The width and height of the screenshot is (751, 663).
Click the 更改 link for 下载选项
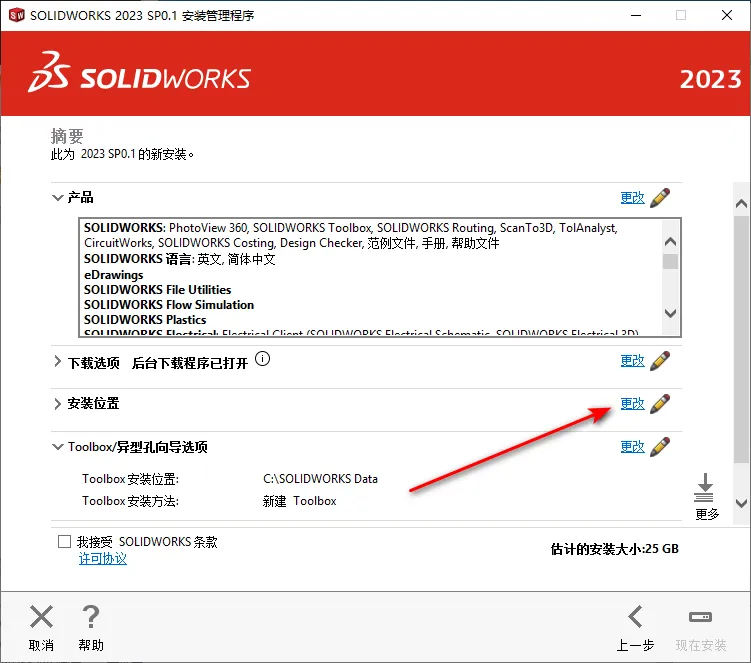tap(632, 361)
